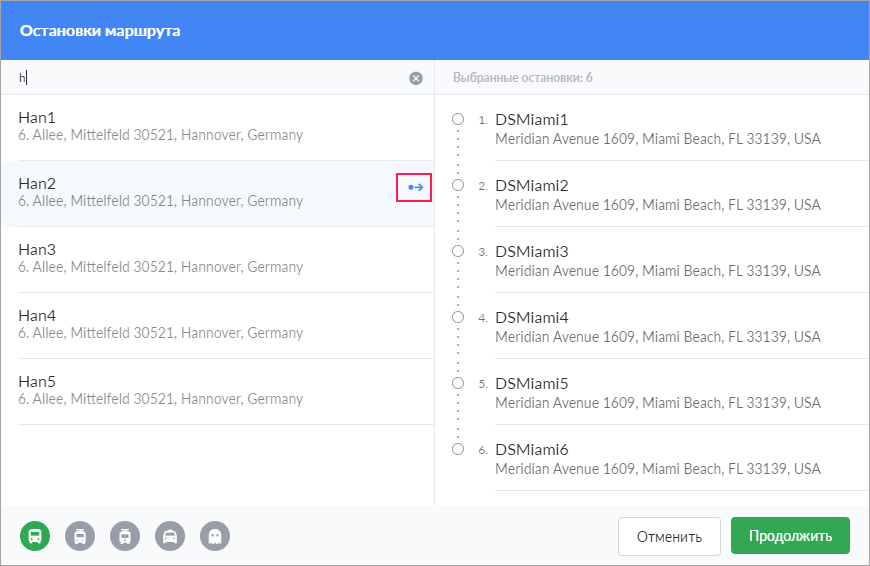
Task: Click the Отменить button
Action: click(669, 536)
